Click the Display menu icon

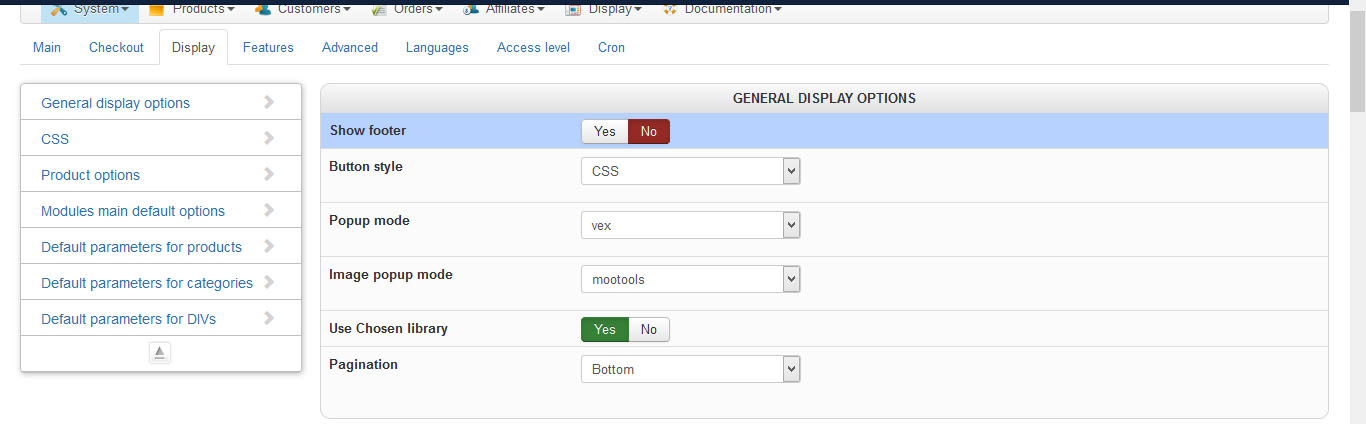(573, 9)
